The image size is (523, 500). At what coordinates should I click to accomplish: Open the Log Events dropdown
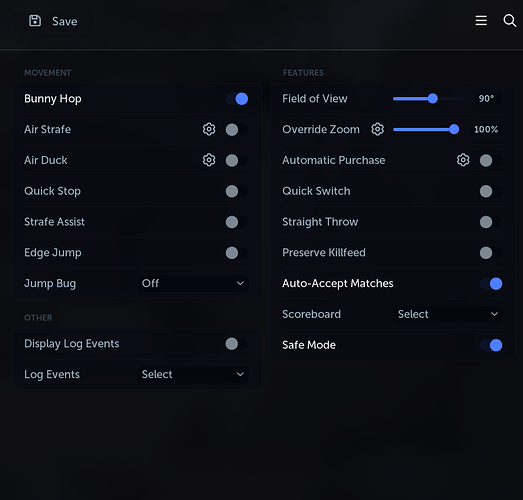[x=193, y=375]
